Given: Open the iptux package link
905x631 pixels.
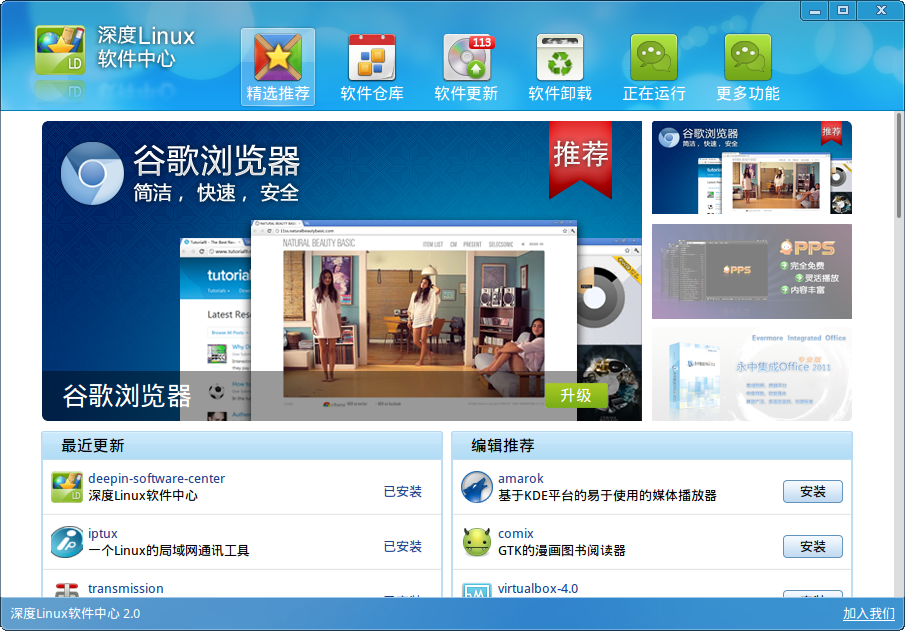Looking at the screenshot, I should [103, 533].
